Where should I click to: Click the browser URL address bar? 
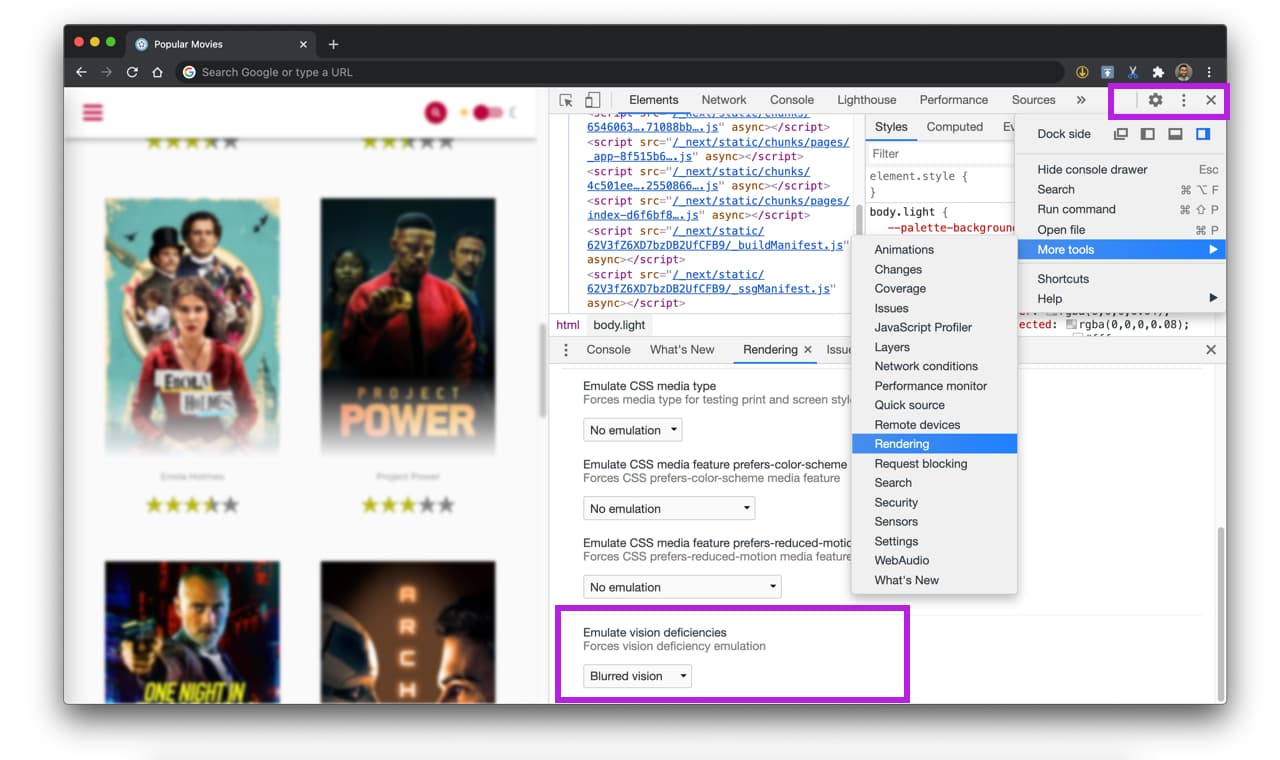620,72
